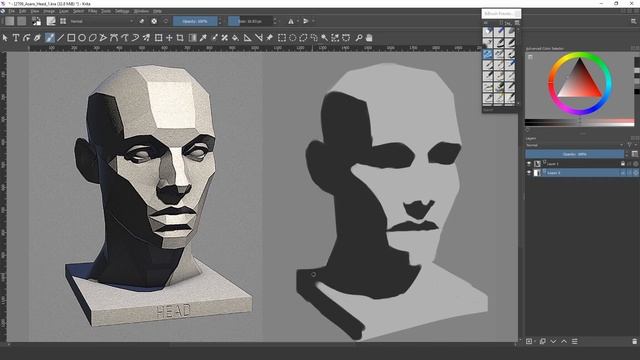640x360 pixels.
Task: Select the Elliptical Selection tool
Action: [x=293, y=38]
